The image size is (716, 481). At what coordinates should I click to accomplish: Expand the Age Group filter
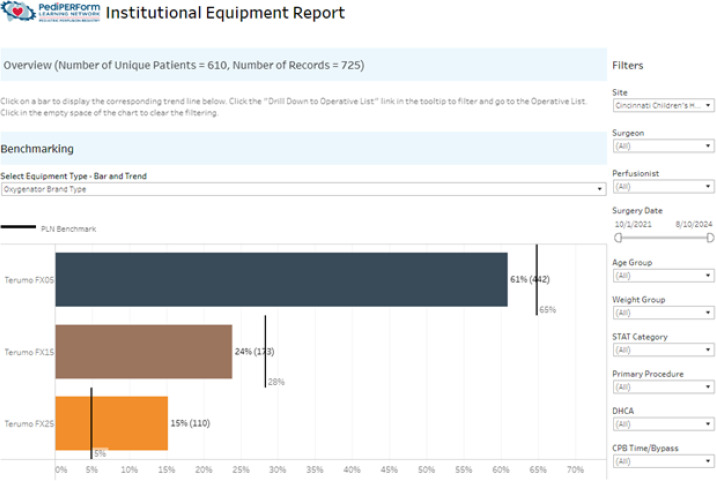663,275
